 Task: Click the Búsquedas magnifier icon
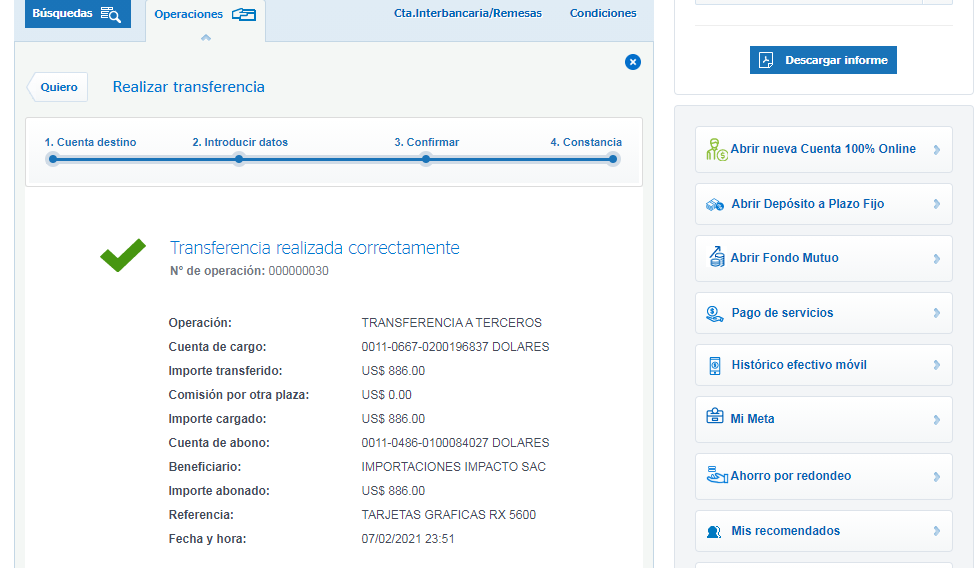click(110, 14)
